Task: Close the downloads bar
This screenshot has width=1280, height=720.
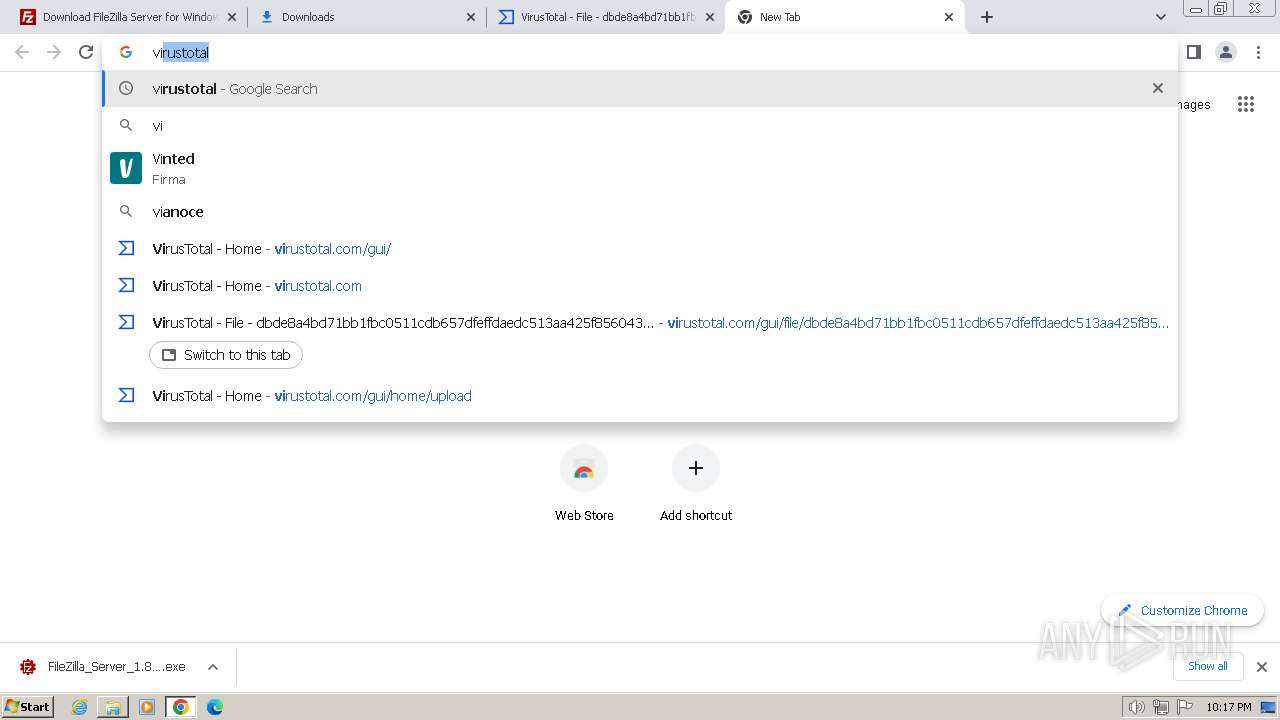Action: [x=1262, y=667]
